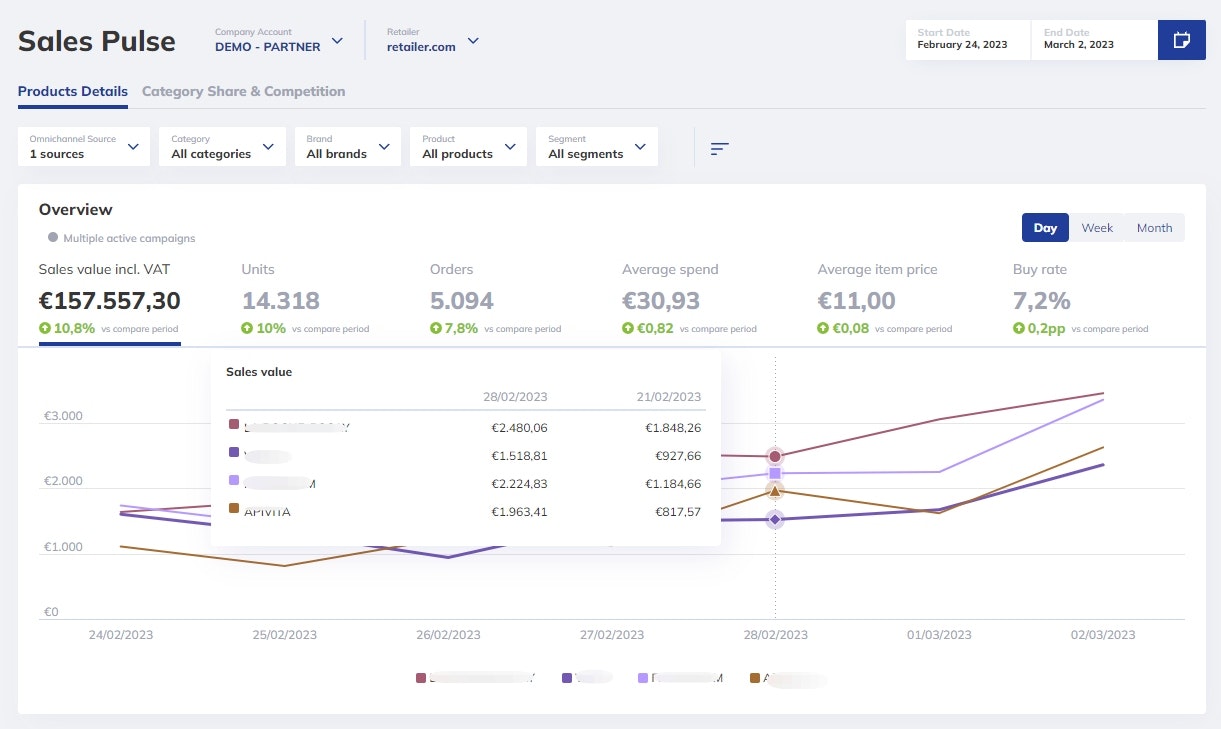Click the green up arrow under Units

247,328
